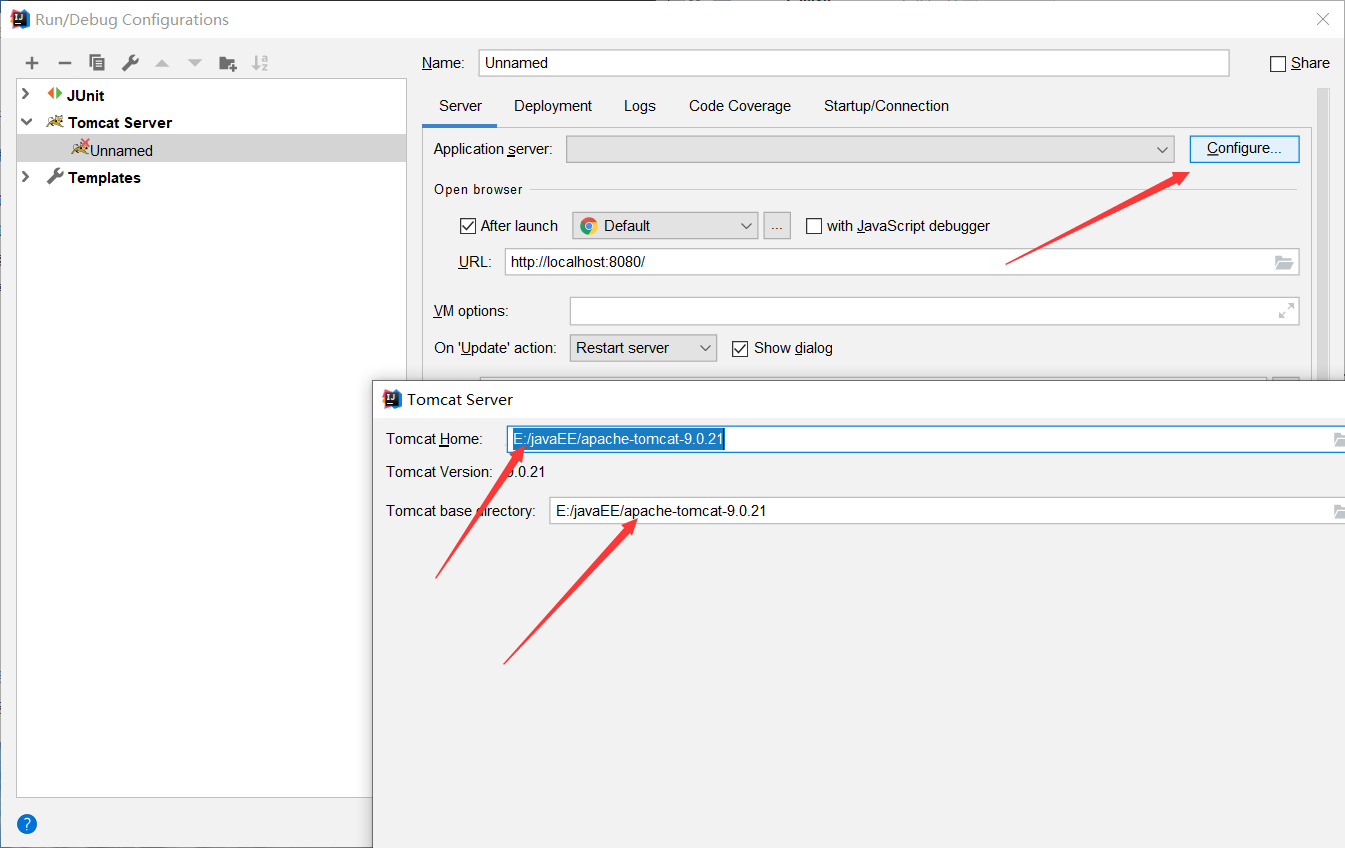
Task: Click the Name input field
Action: pos(854,62)
